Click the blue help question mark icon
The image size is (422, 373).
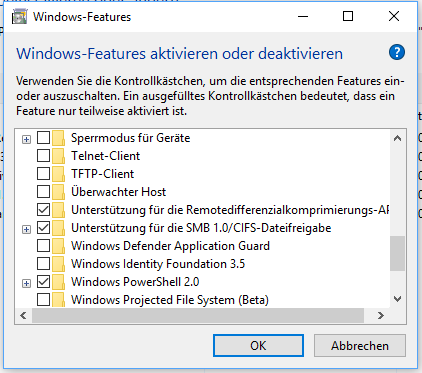pyautogui.click(x=397, y=52)
